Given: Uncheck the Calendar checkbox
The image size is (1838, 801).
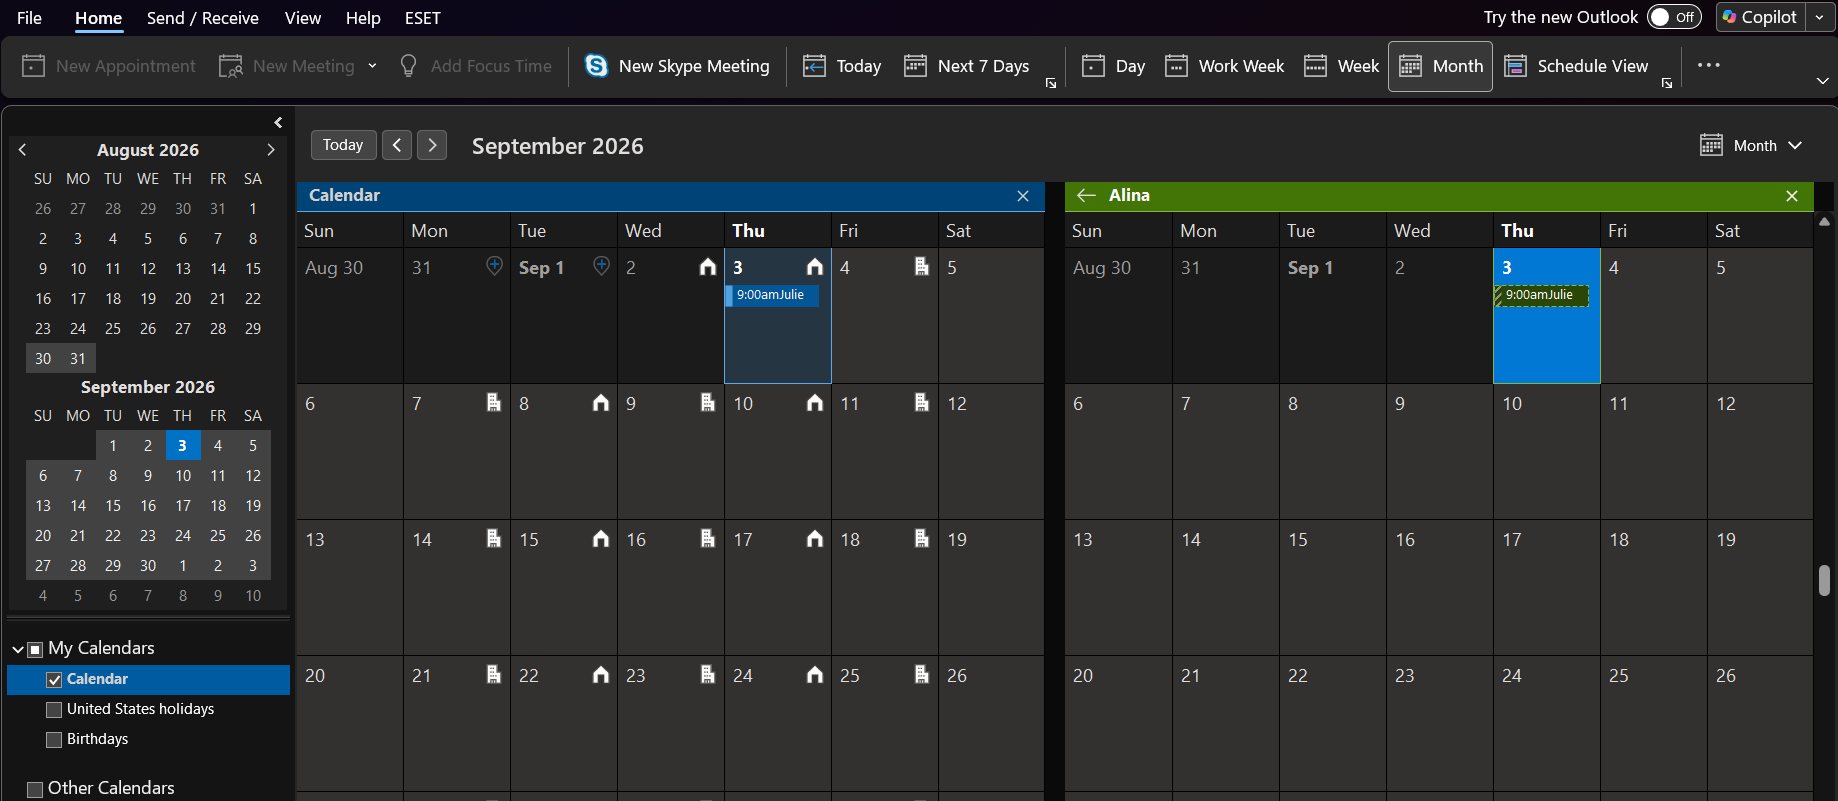Looking at the screenshot, I should point(55,680).
